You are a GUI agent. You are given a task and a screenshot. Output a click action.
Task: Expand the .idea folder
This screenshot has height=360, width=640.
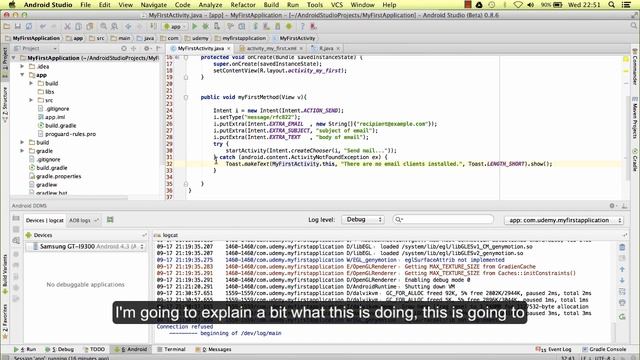tap(22, 67)
